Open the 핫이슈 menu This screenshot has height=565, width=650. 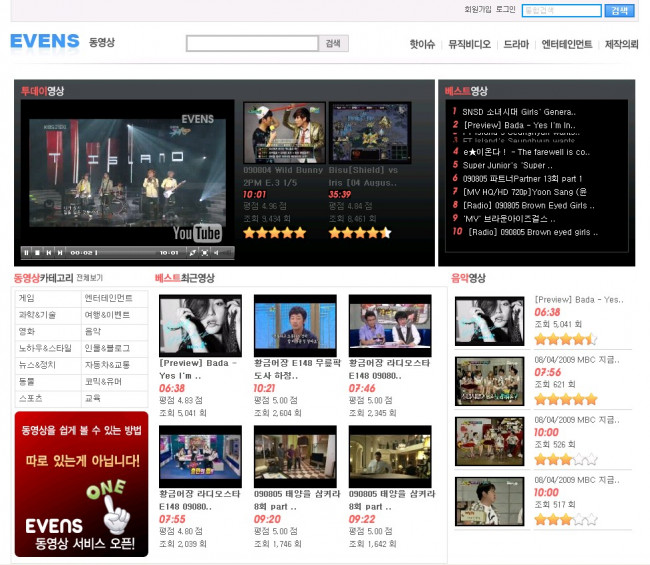click(422, 44)
